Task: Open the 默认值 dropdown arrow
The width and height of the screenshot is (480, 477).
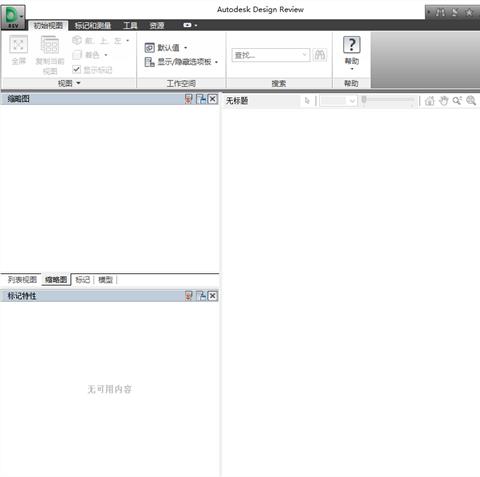Action: (186, 48)
